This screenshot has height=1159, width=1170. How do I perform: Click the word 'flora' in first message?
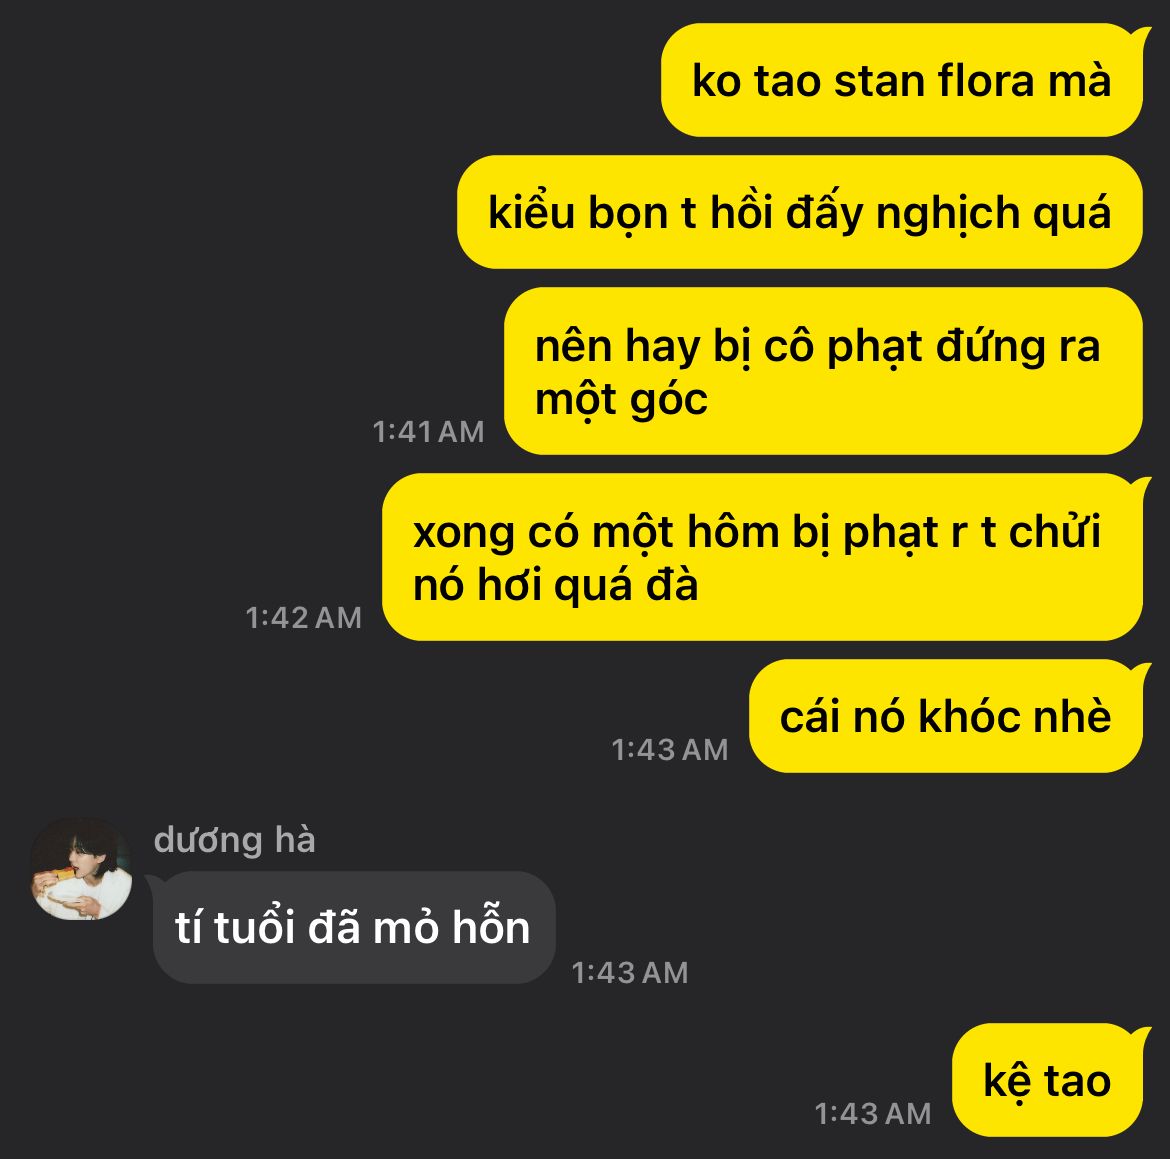pos(986,80)
